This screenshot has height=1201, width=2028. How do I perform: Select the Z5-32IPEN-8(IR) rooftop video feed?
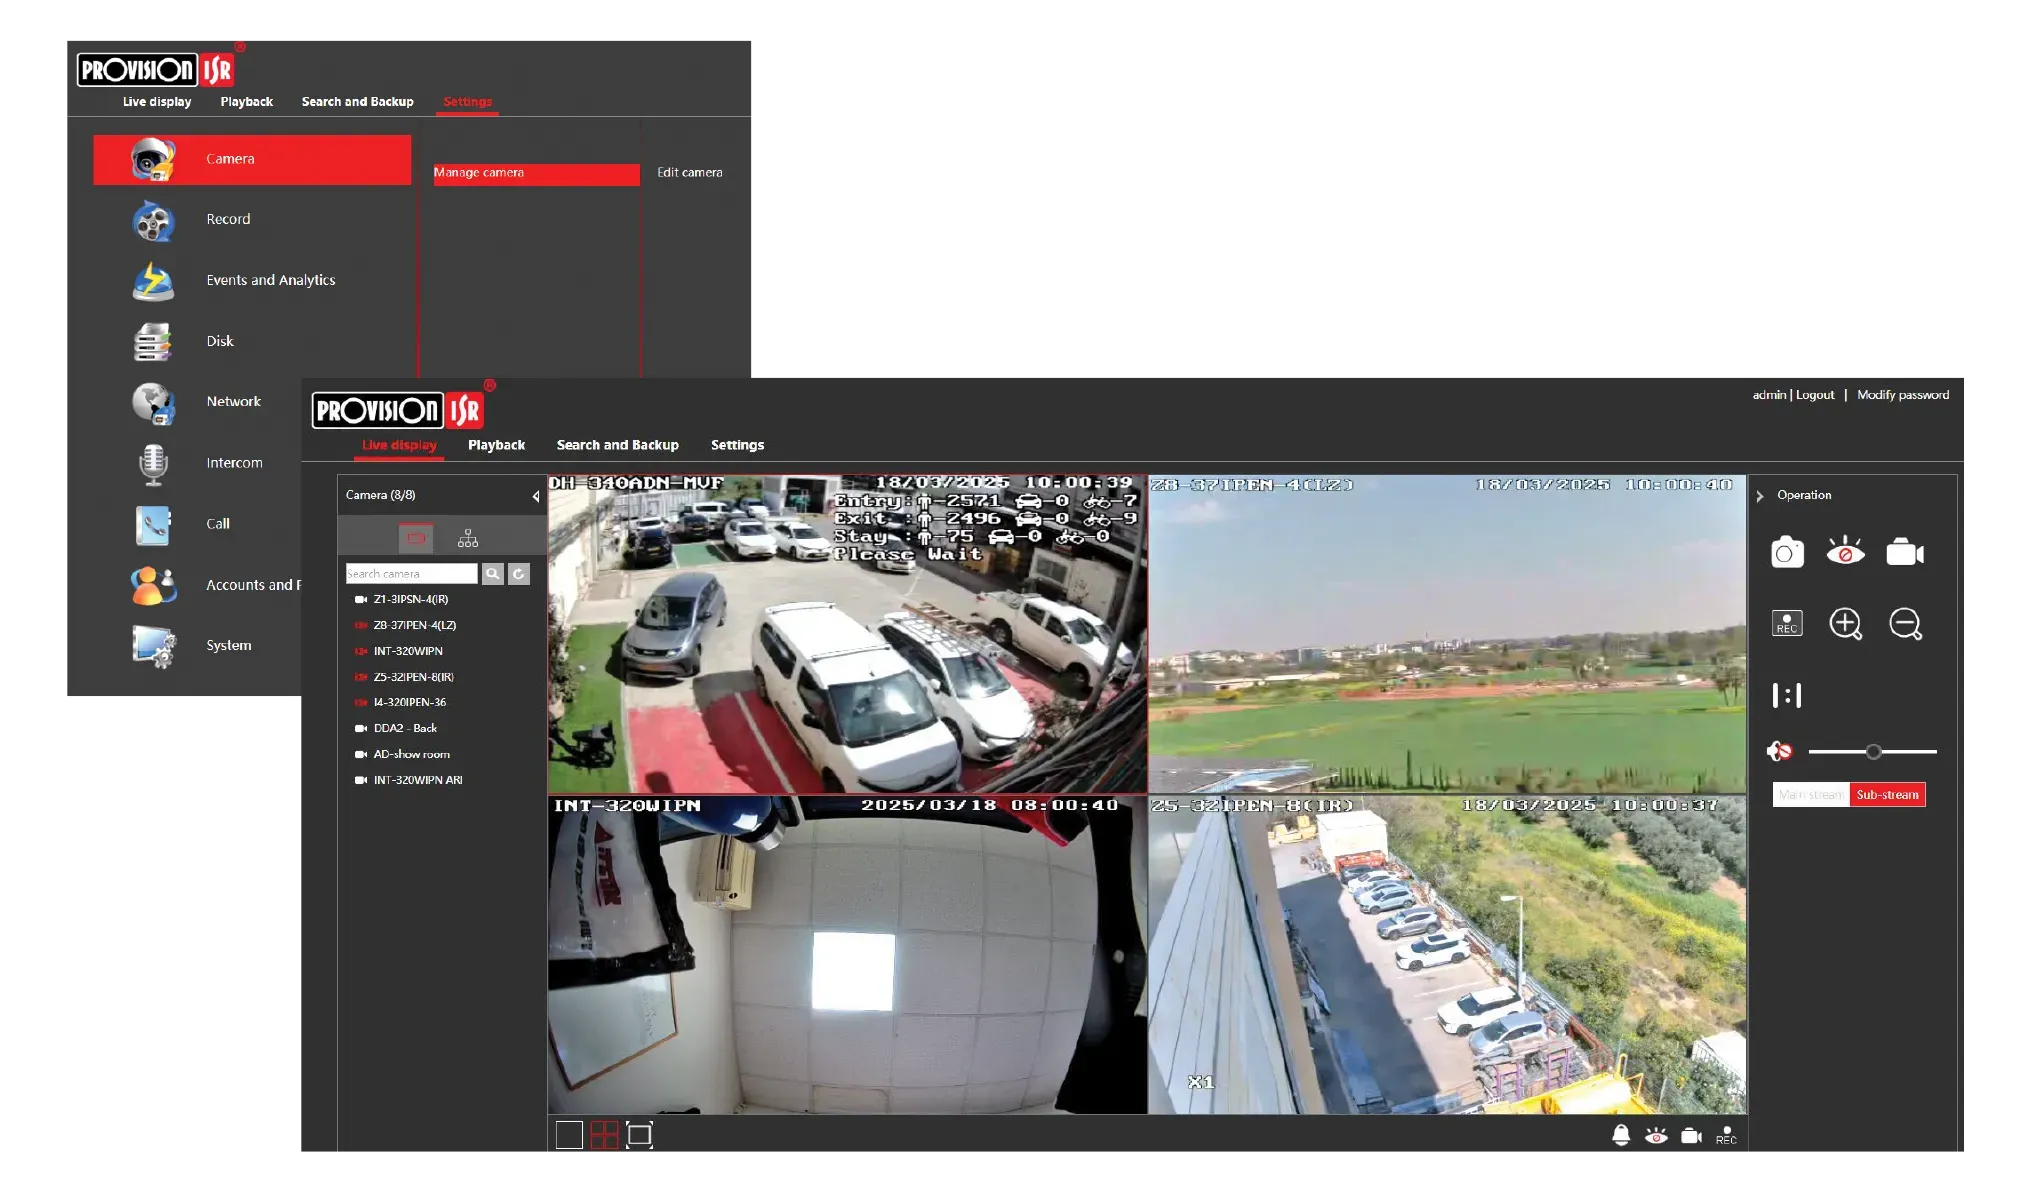point(1447,955)
